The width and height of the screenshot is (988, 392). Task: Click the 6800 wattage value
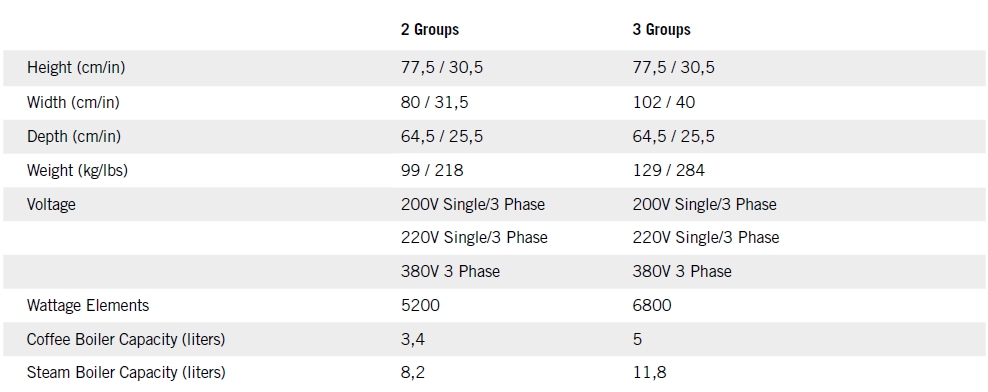click(x=652, y=306)
